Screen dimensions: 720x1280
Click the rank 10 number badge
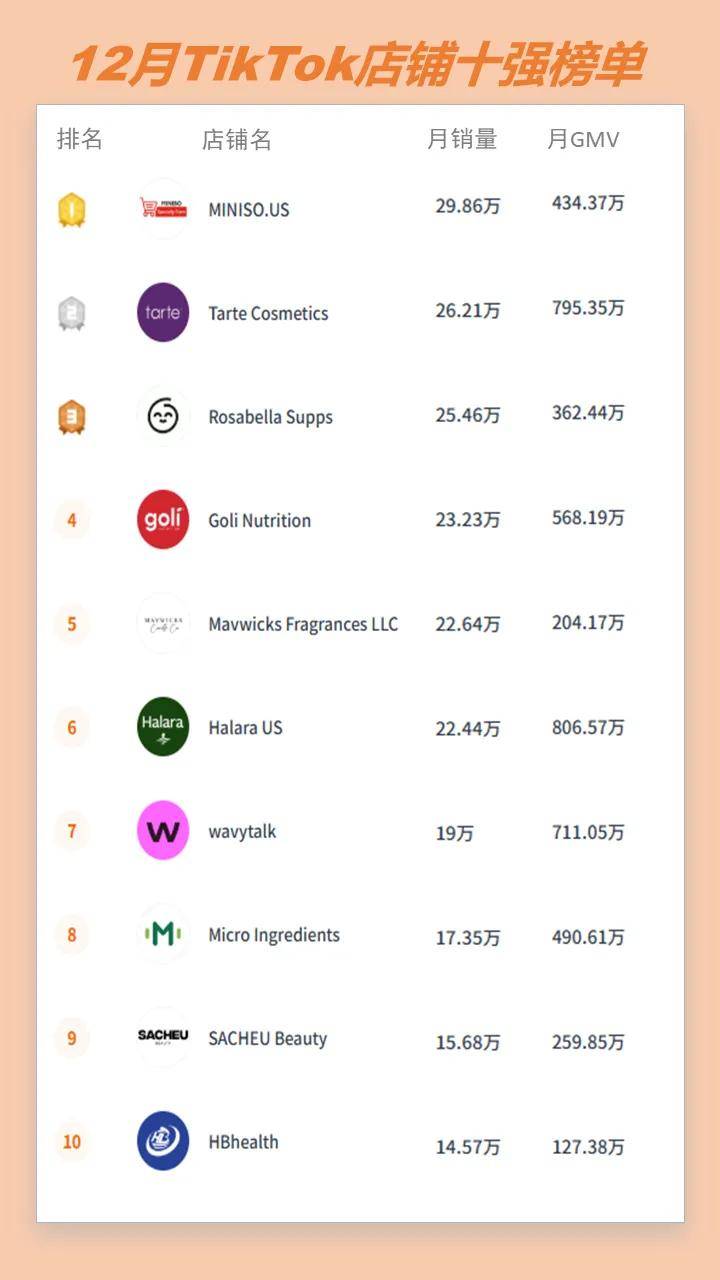72,1141
